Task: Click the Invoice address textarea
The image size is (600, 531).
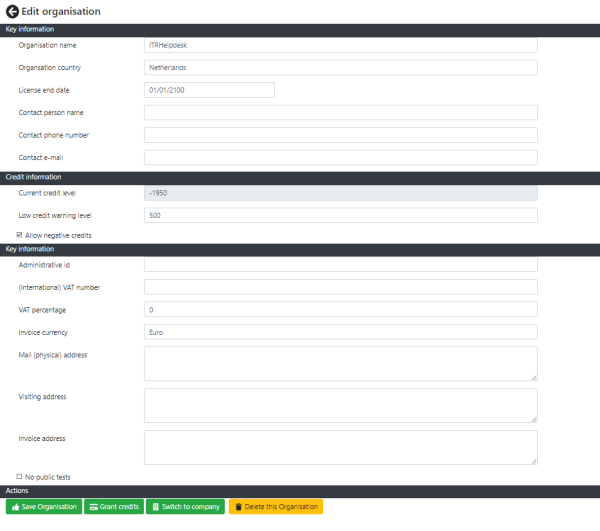Action: [341, 448]
